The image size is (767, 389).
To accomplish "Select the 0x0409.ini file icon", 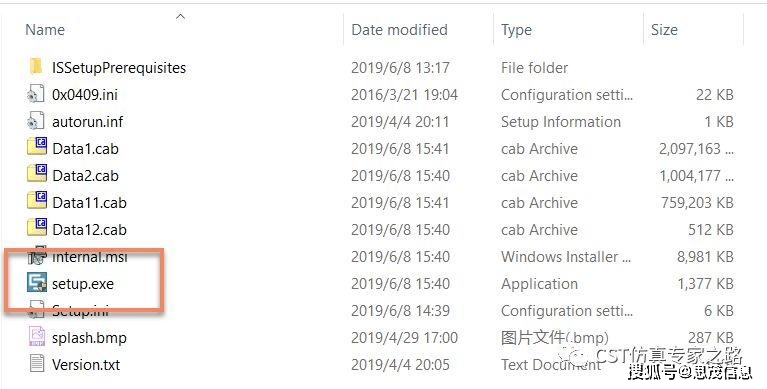I will click(x=36, y=94).
